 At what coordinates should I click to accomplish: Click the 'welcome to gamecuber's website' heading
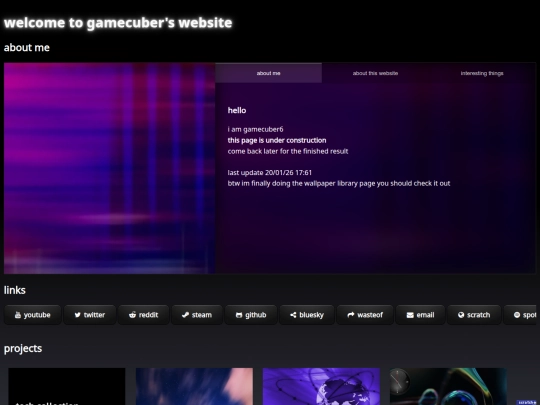[118, 23]
